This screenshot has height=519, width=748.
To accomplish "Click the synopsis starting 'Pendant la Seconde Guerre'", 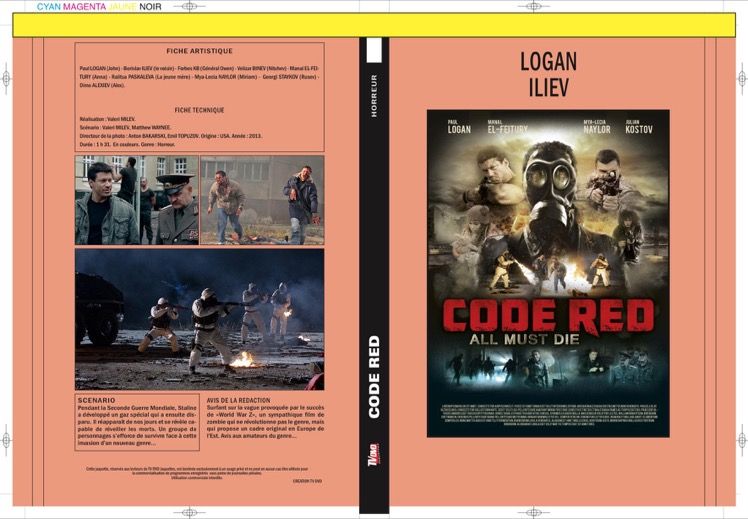I will click(x=137, y=426).
